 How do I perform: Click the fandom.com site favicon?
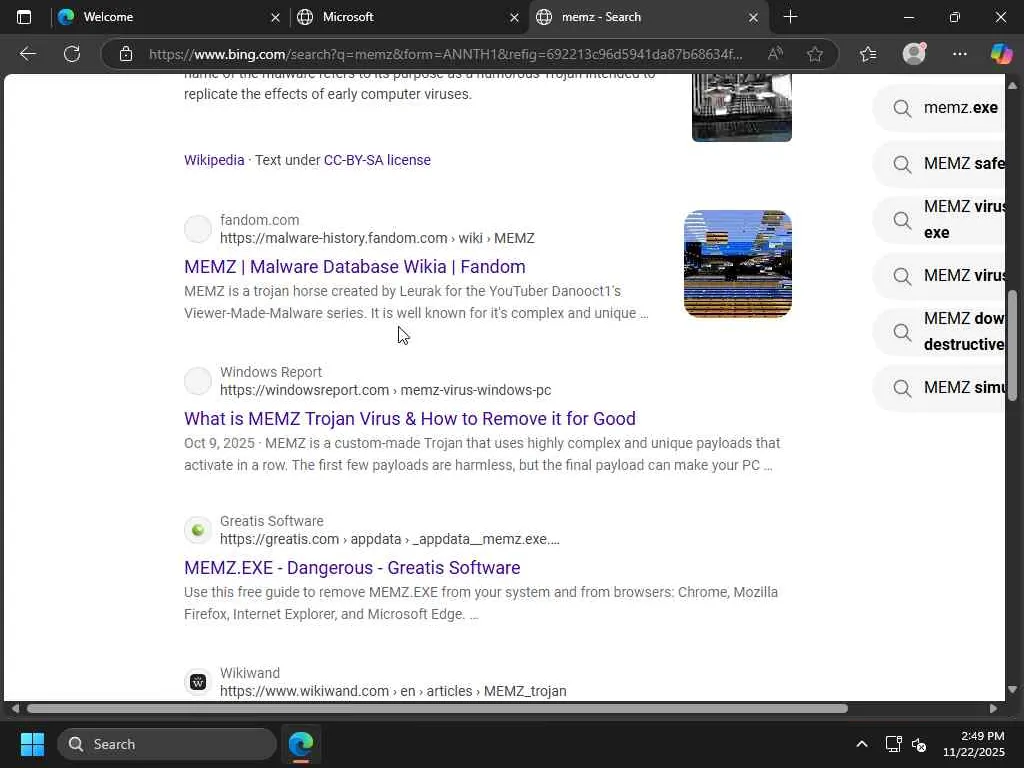198,229
